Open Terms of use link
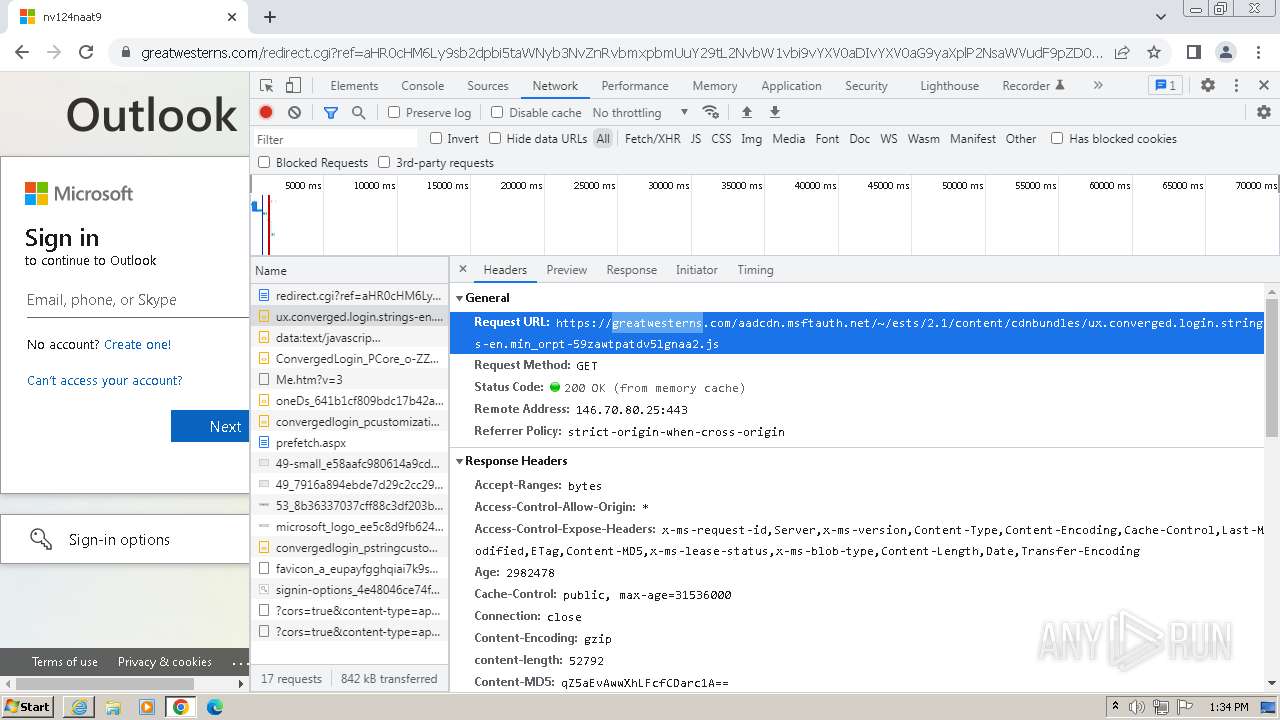Viewport: 1280px width, 720px height. pyautogui.click(x=65, y=662)
